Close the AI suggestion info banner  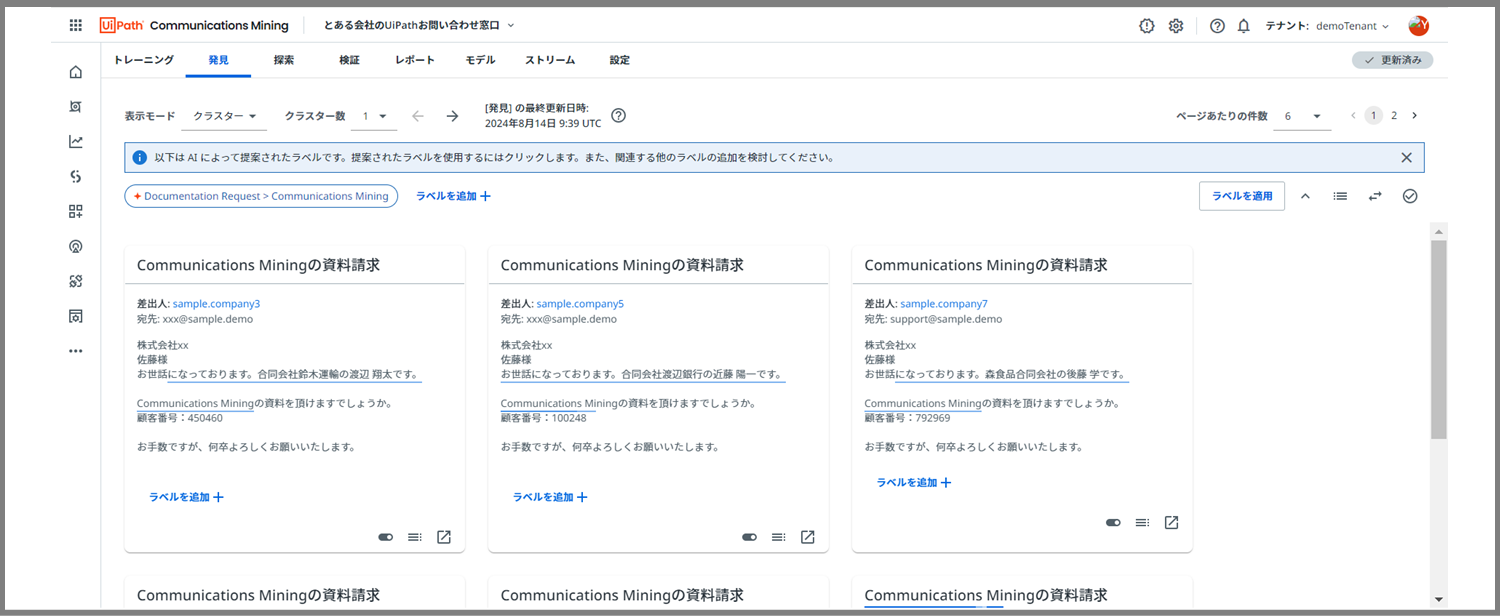pos(1406,157)
